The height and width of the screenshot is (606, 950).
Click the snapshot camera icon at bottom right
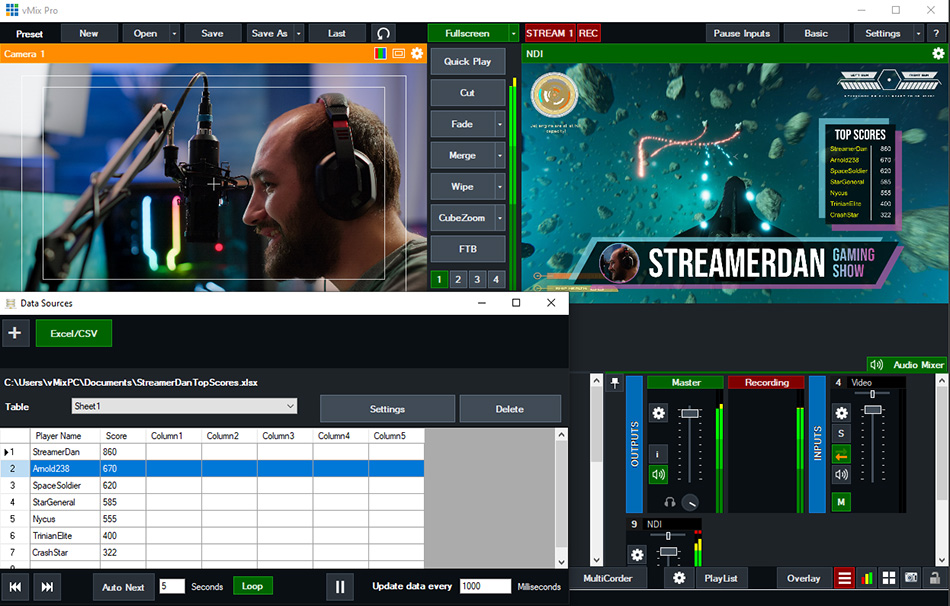pyautogui.click(x=911, y=578)
